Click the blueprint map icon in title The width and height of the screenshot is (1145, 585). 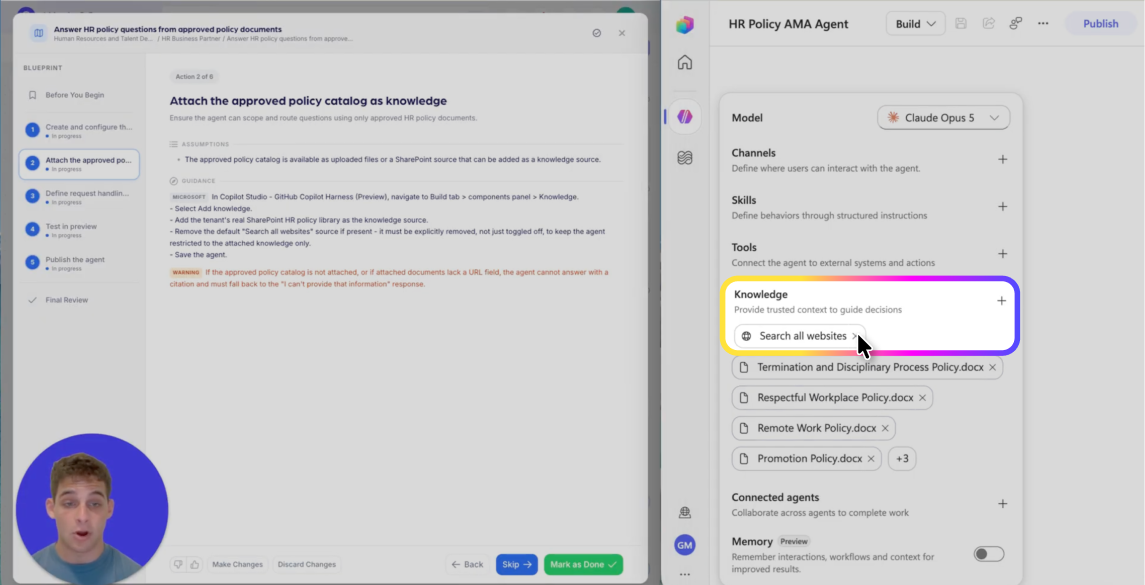point(39,33)
